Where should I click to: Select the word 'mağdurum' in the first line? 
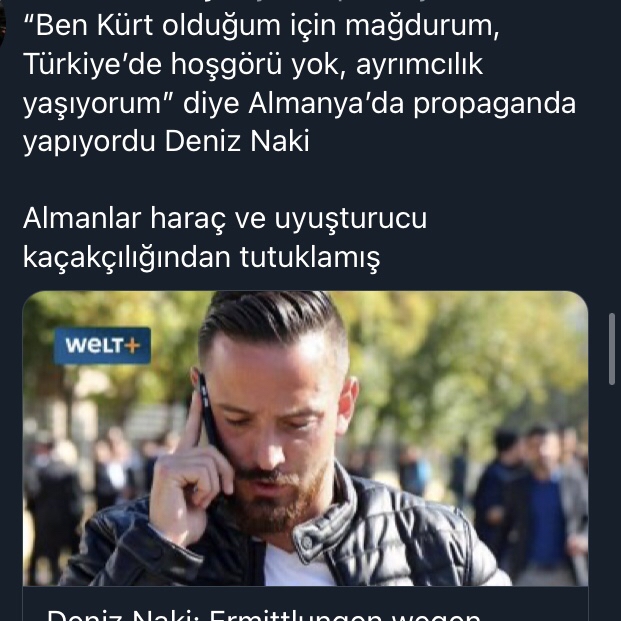(x=422, y=27)
